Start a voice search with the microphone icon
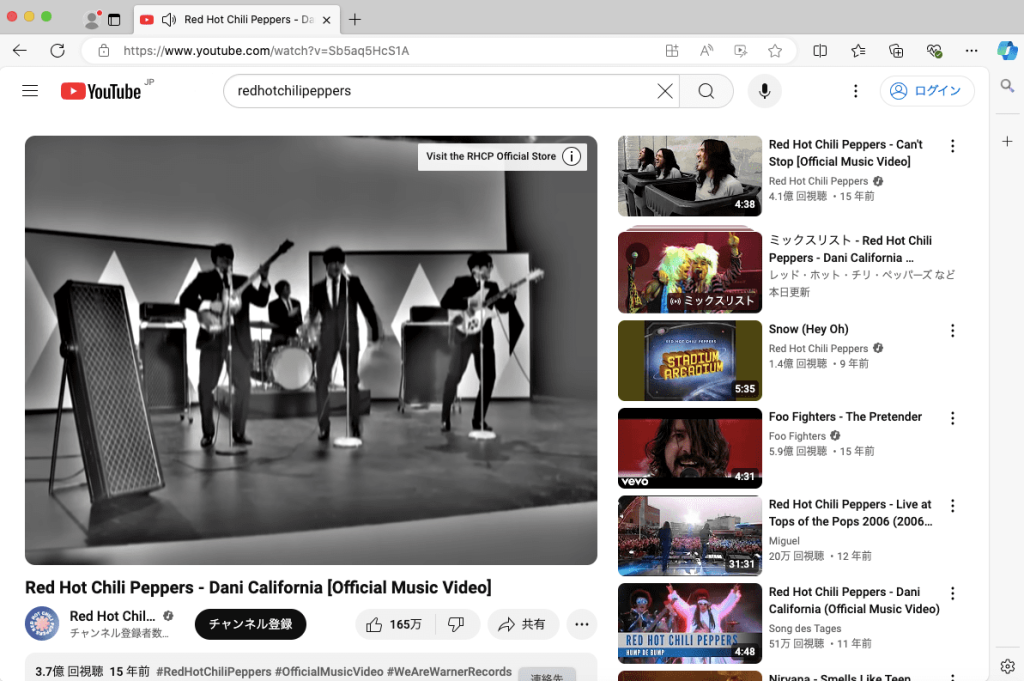Viewport: 1024px width, 681px height. coord(764,90)
